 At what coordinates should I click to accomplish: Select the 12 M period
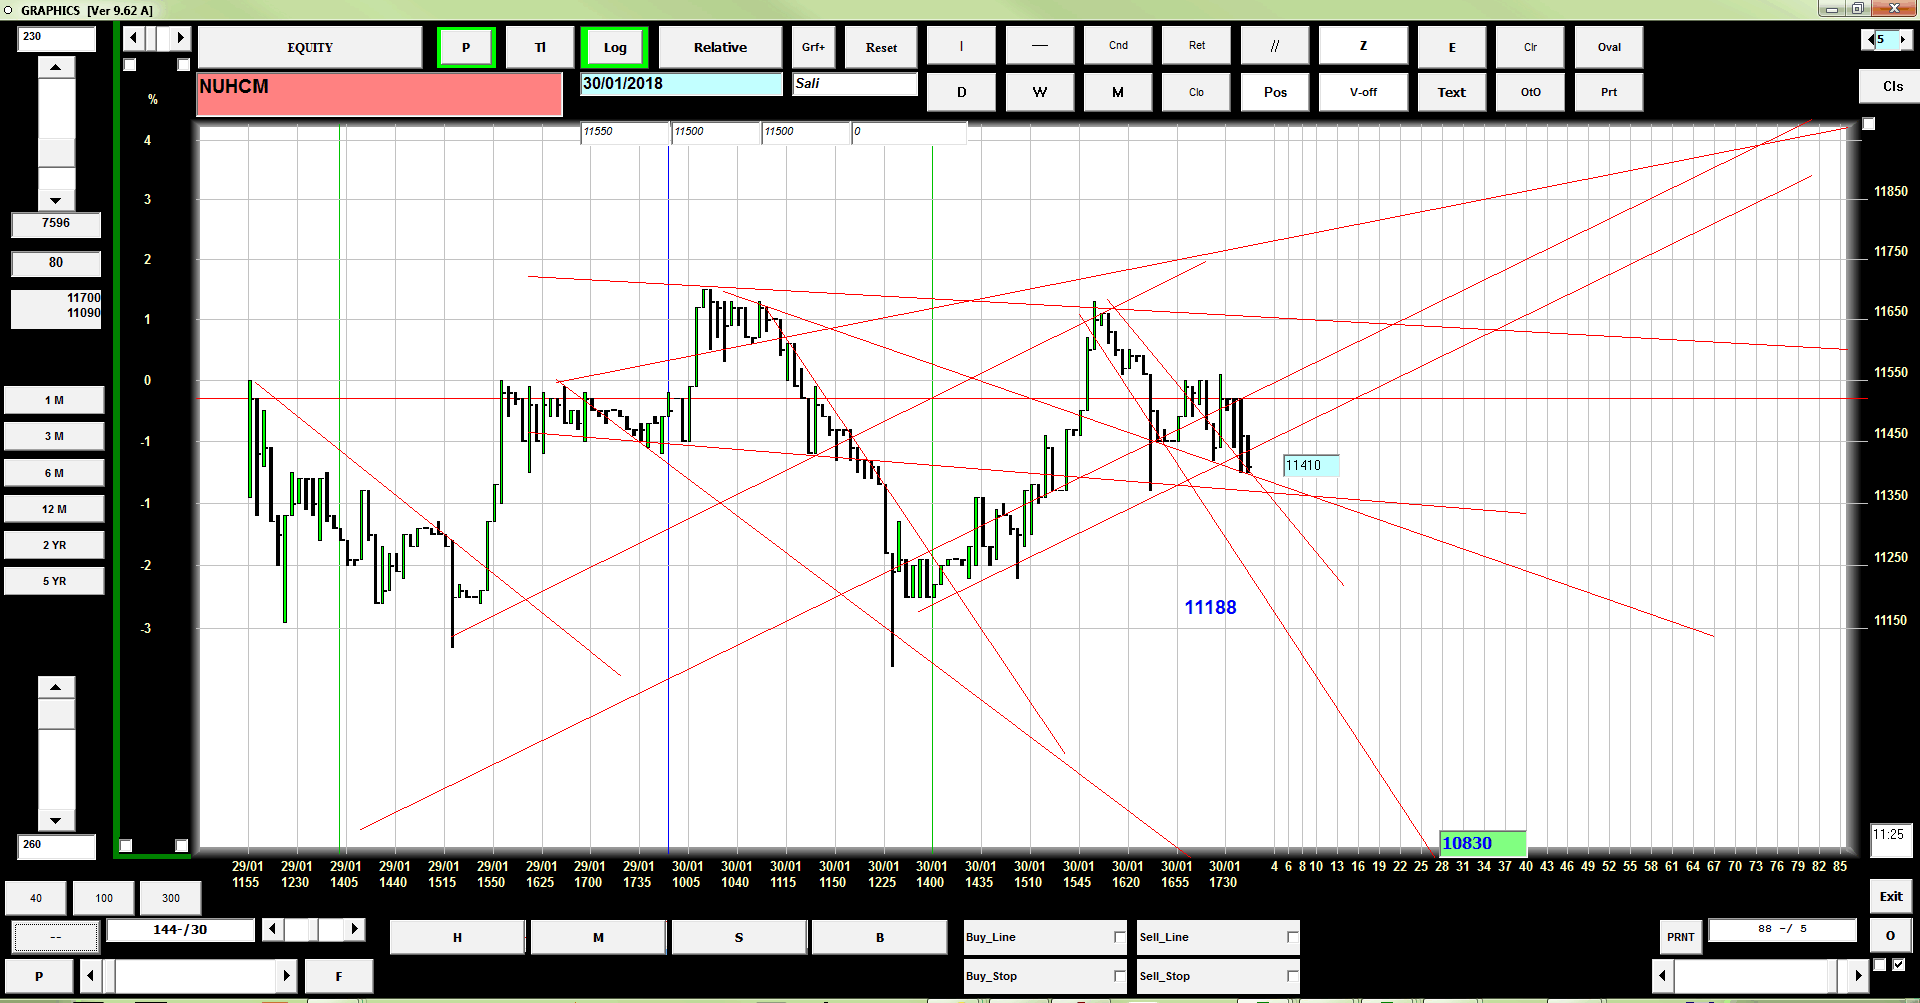[x=54, y=509]
